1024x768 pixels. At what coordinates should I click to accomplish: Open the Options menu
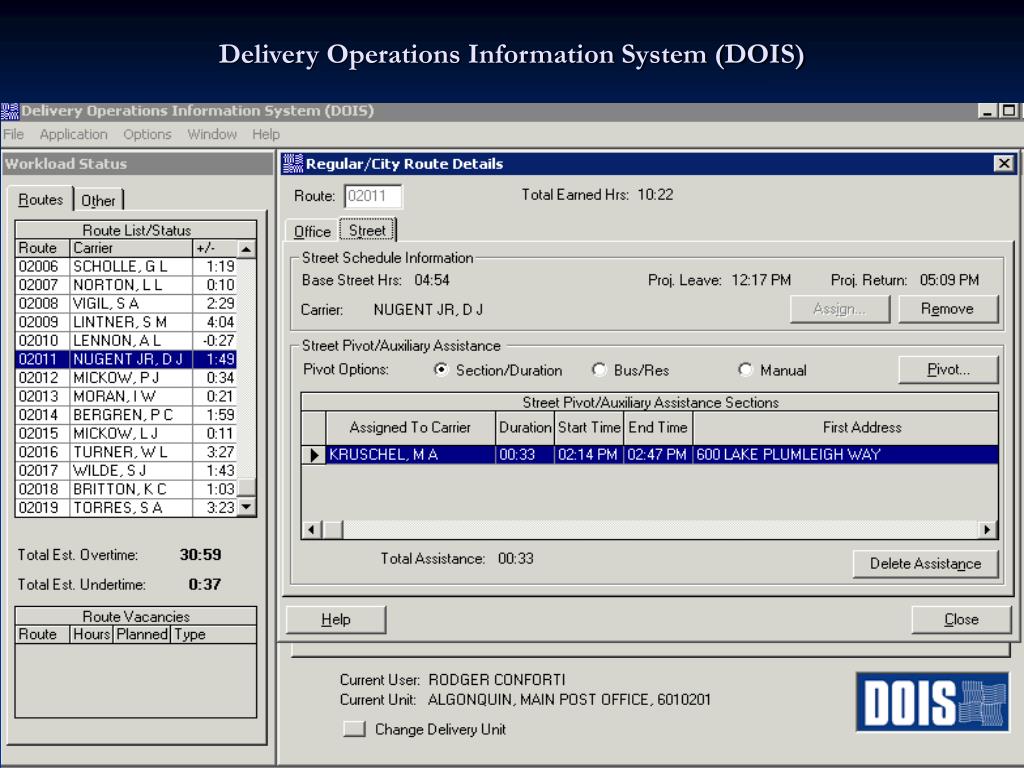[147, 135]
